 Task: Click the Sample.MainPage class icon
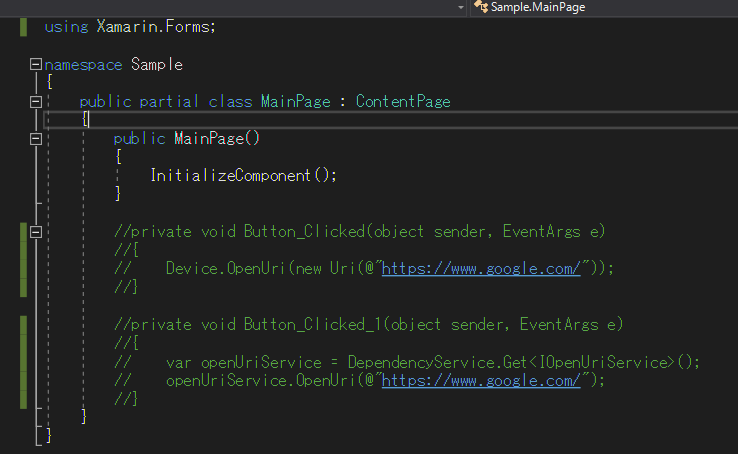481,7
